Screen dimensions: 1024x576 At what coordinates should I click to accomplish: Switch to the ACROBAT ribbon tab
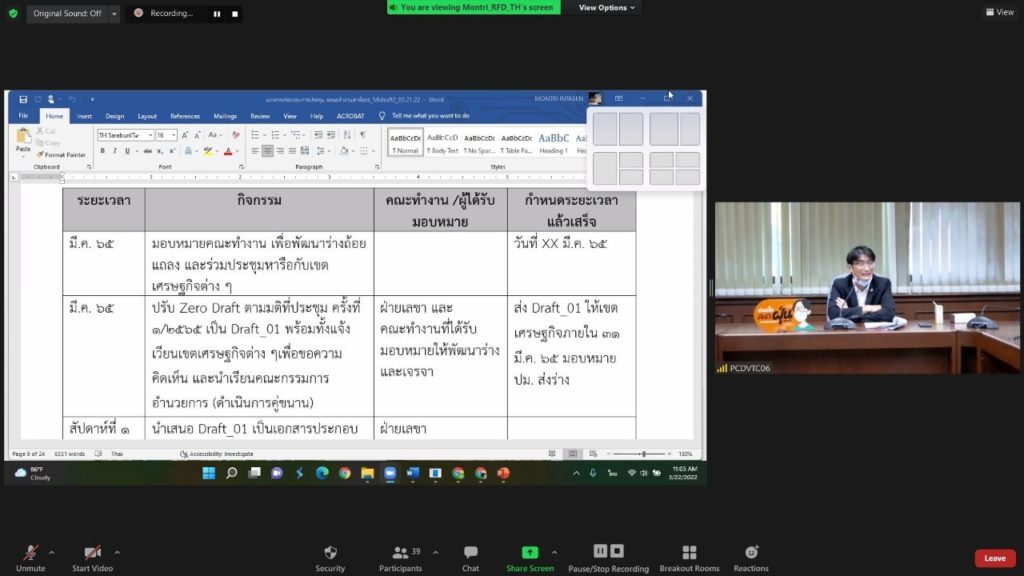pos(350,116)
